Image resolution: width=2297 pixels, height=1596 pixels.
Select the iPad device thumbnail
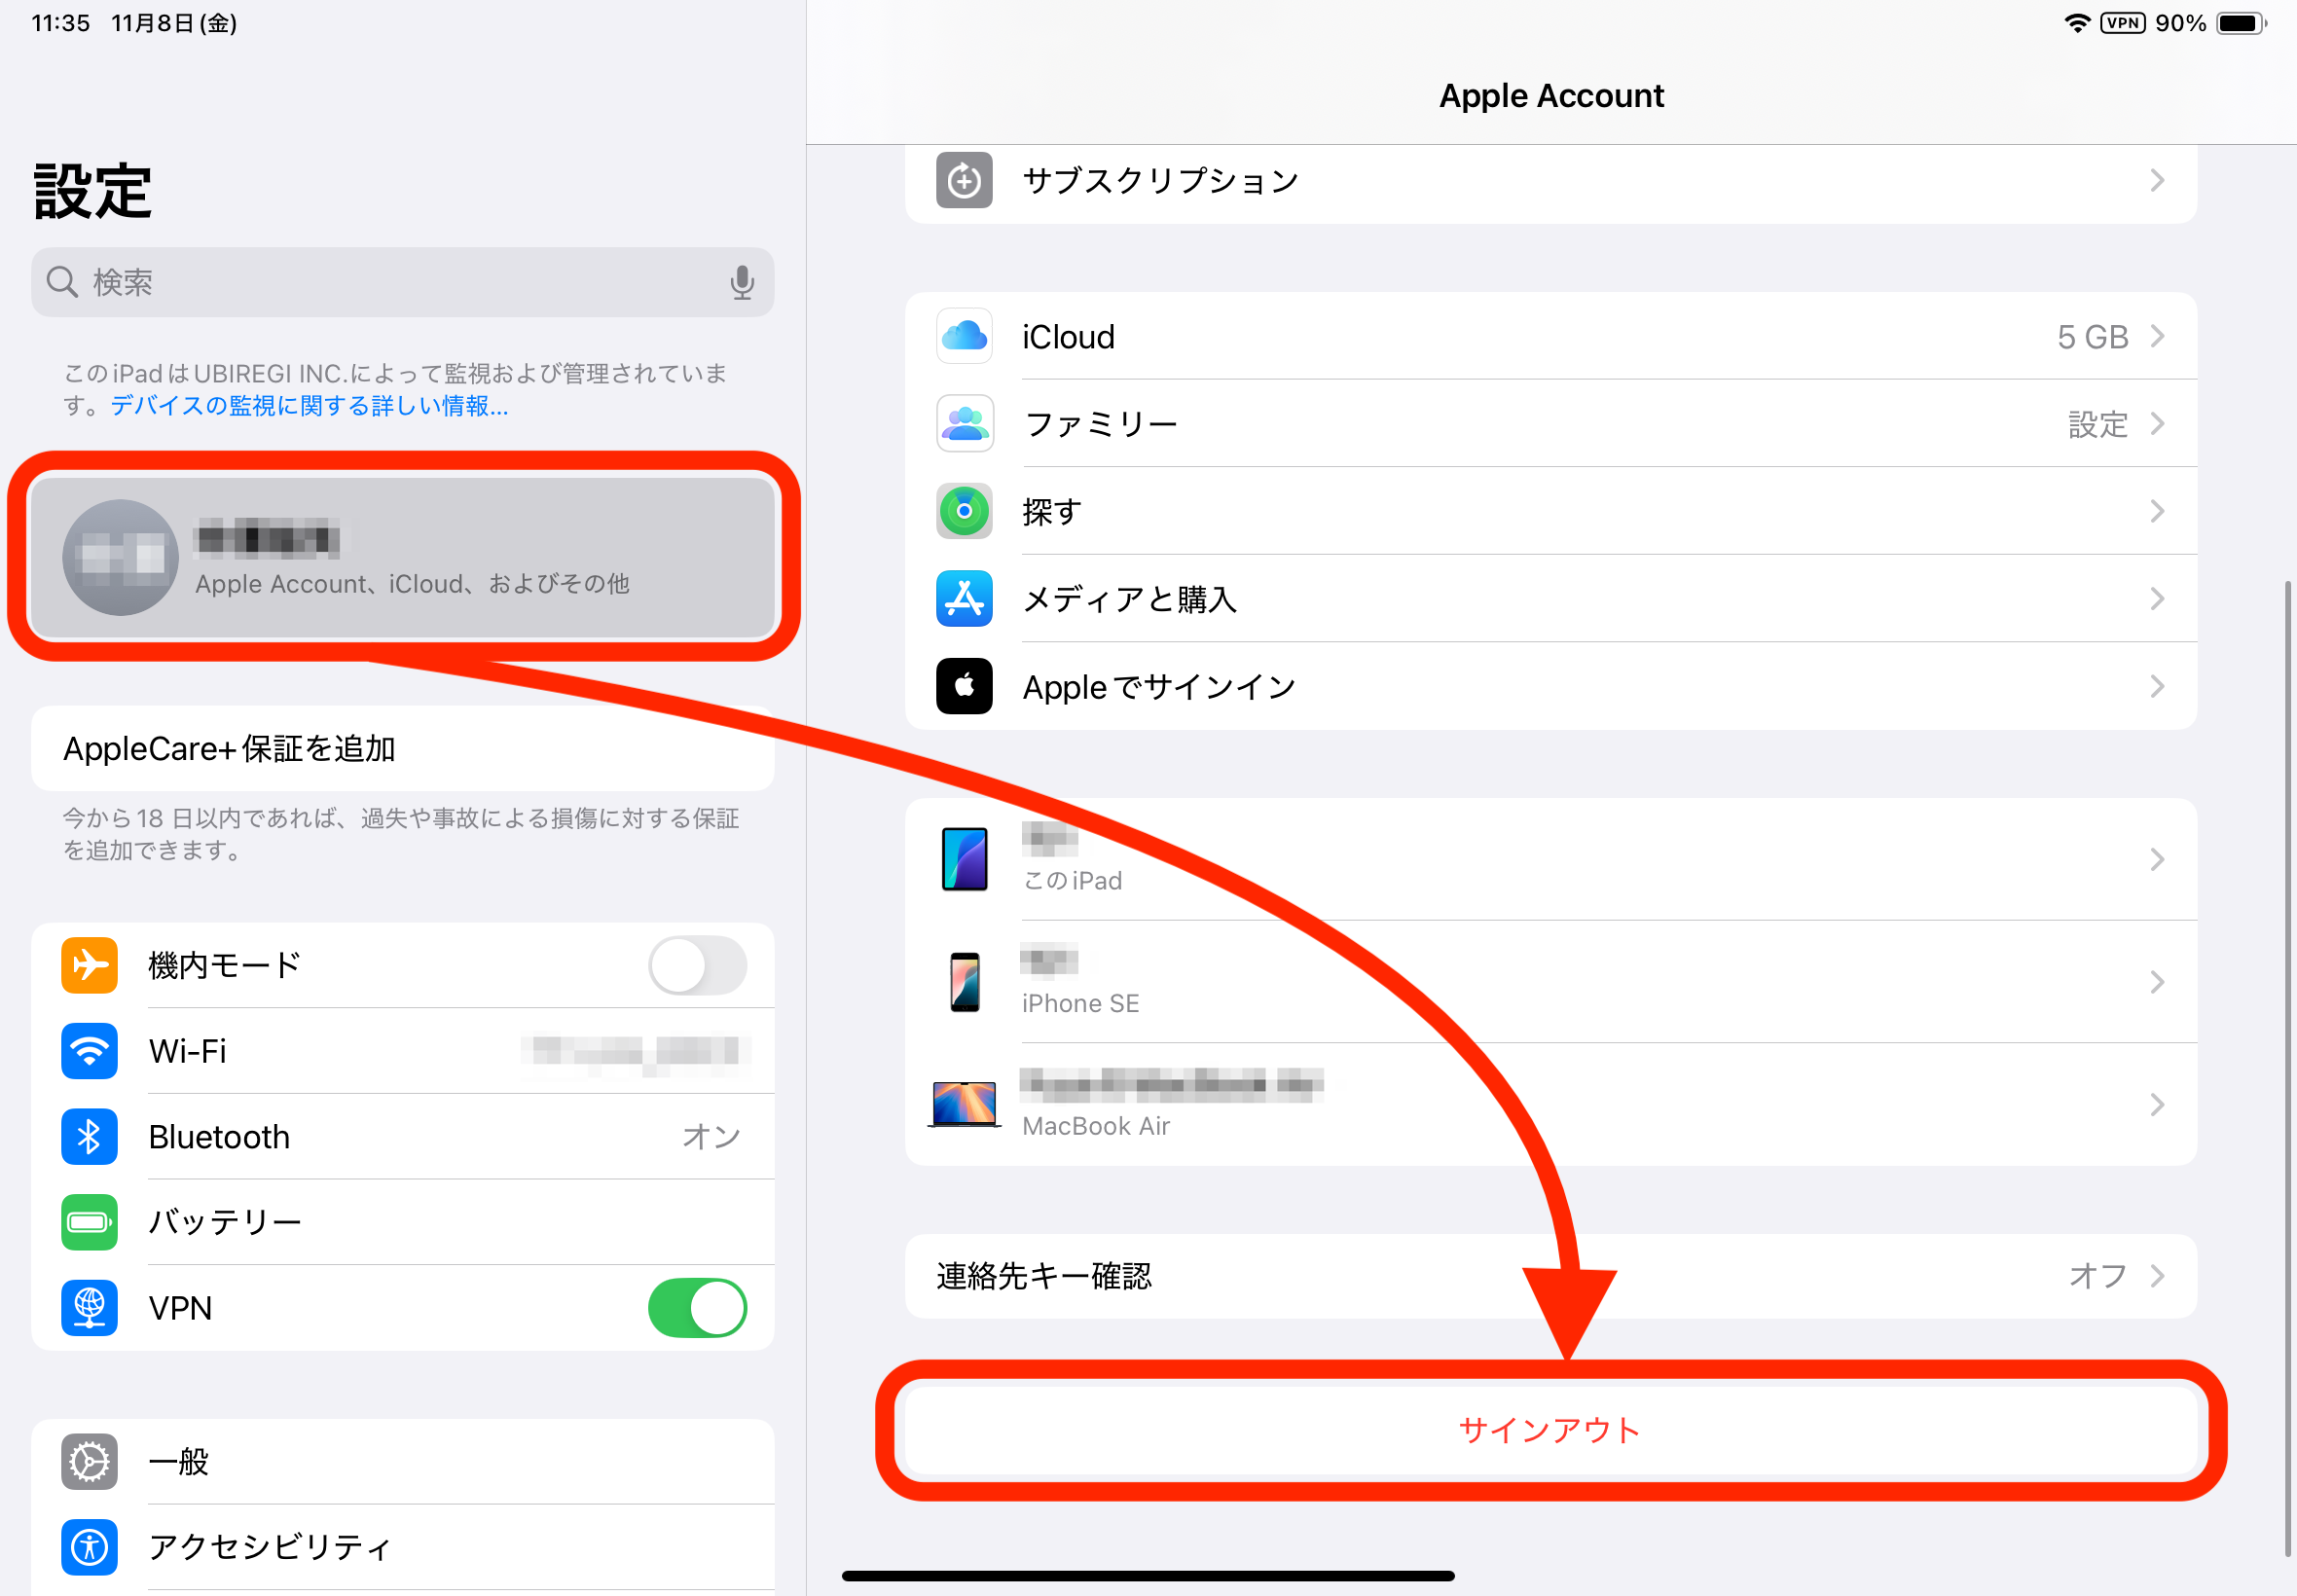[x=964, y=859]
